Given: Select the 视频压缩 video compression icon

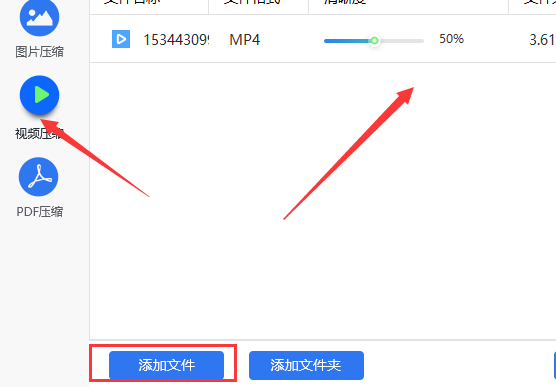Looking at the screenshot, I should 39,95.
